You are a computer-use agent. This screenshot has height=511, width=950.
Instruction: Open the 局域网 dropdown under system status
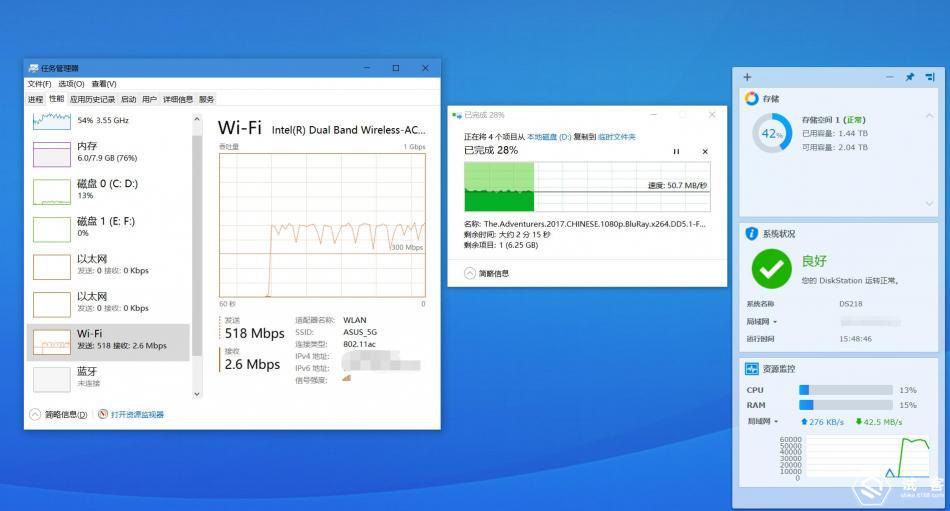[762, 321]
